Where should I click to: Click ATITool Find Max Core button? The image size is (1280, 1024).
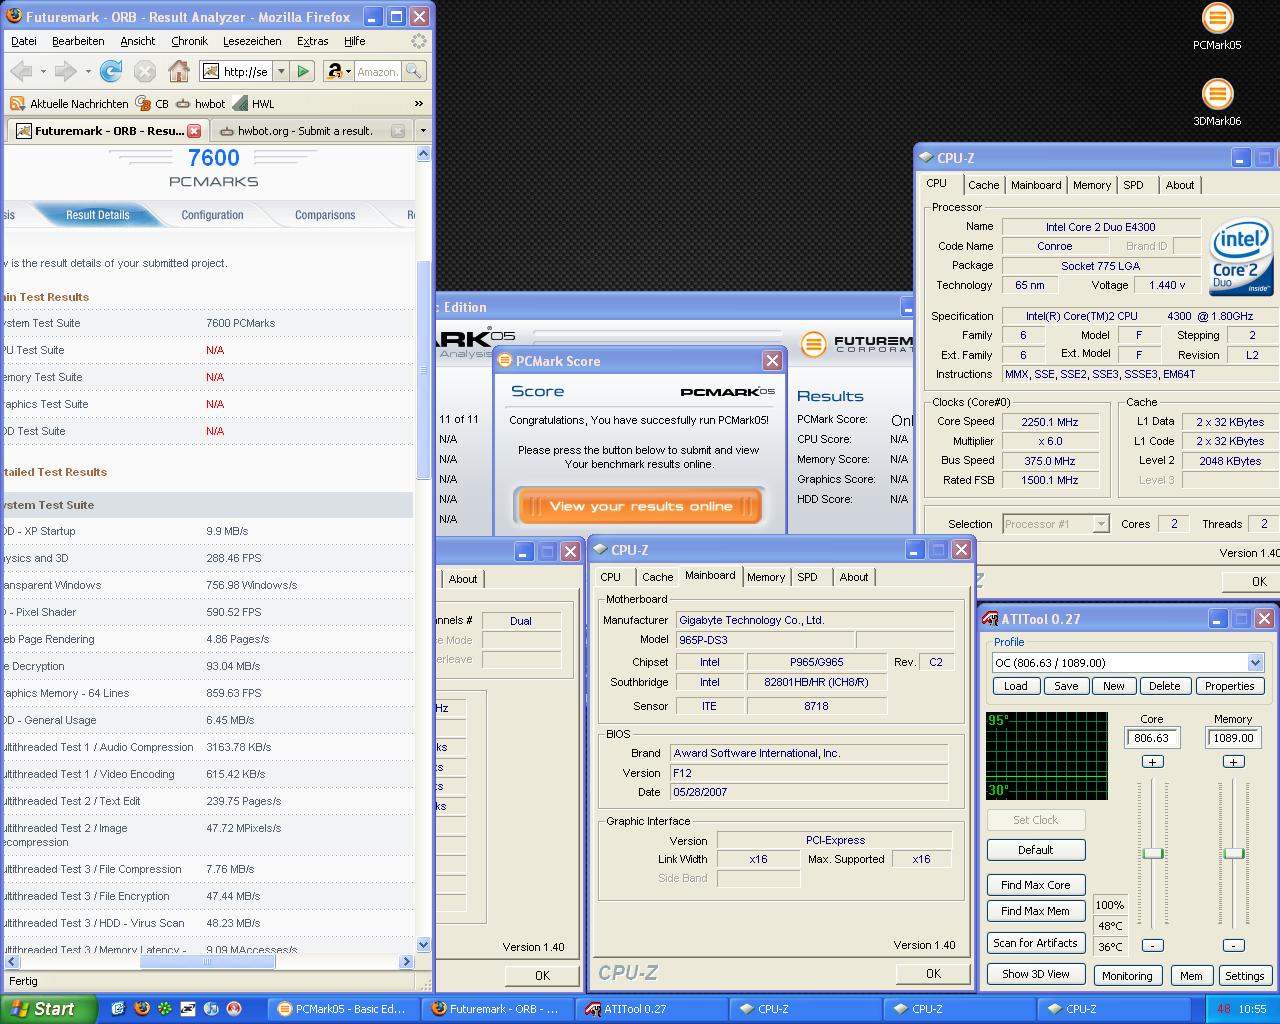pyautogui.click(x=1035, y=885)
